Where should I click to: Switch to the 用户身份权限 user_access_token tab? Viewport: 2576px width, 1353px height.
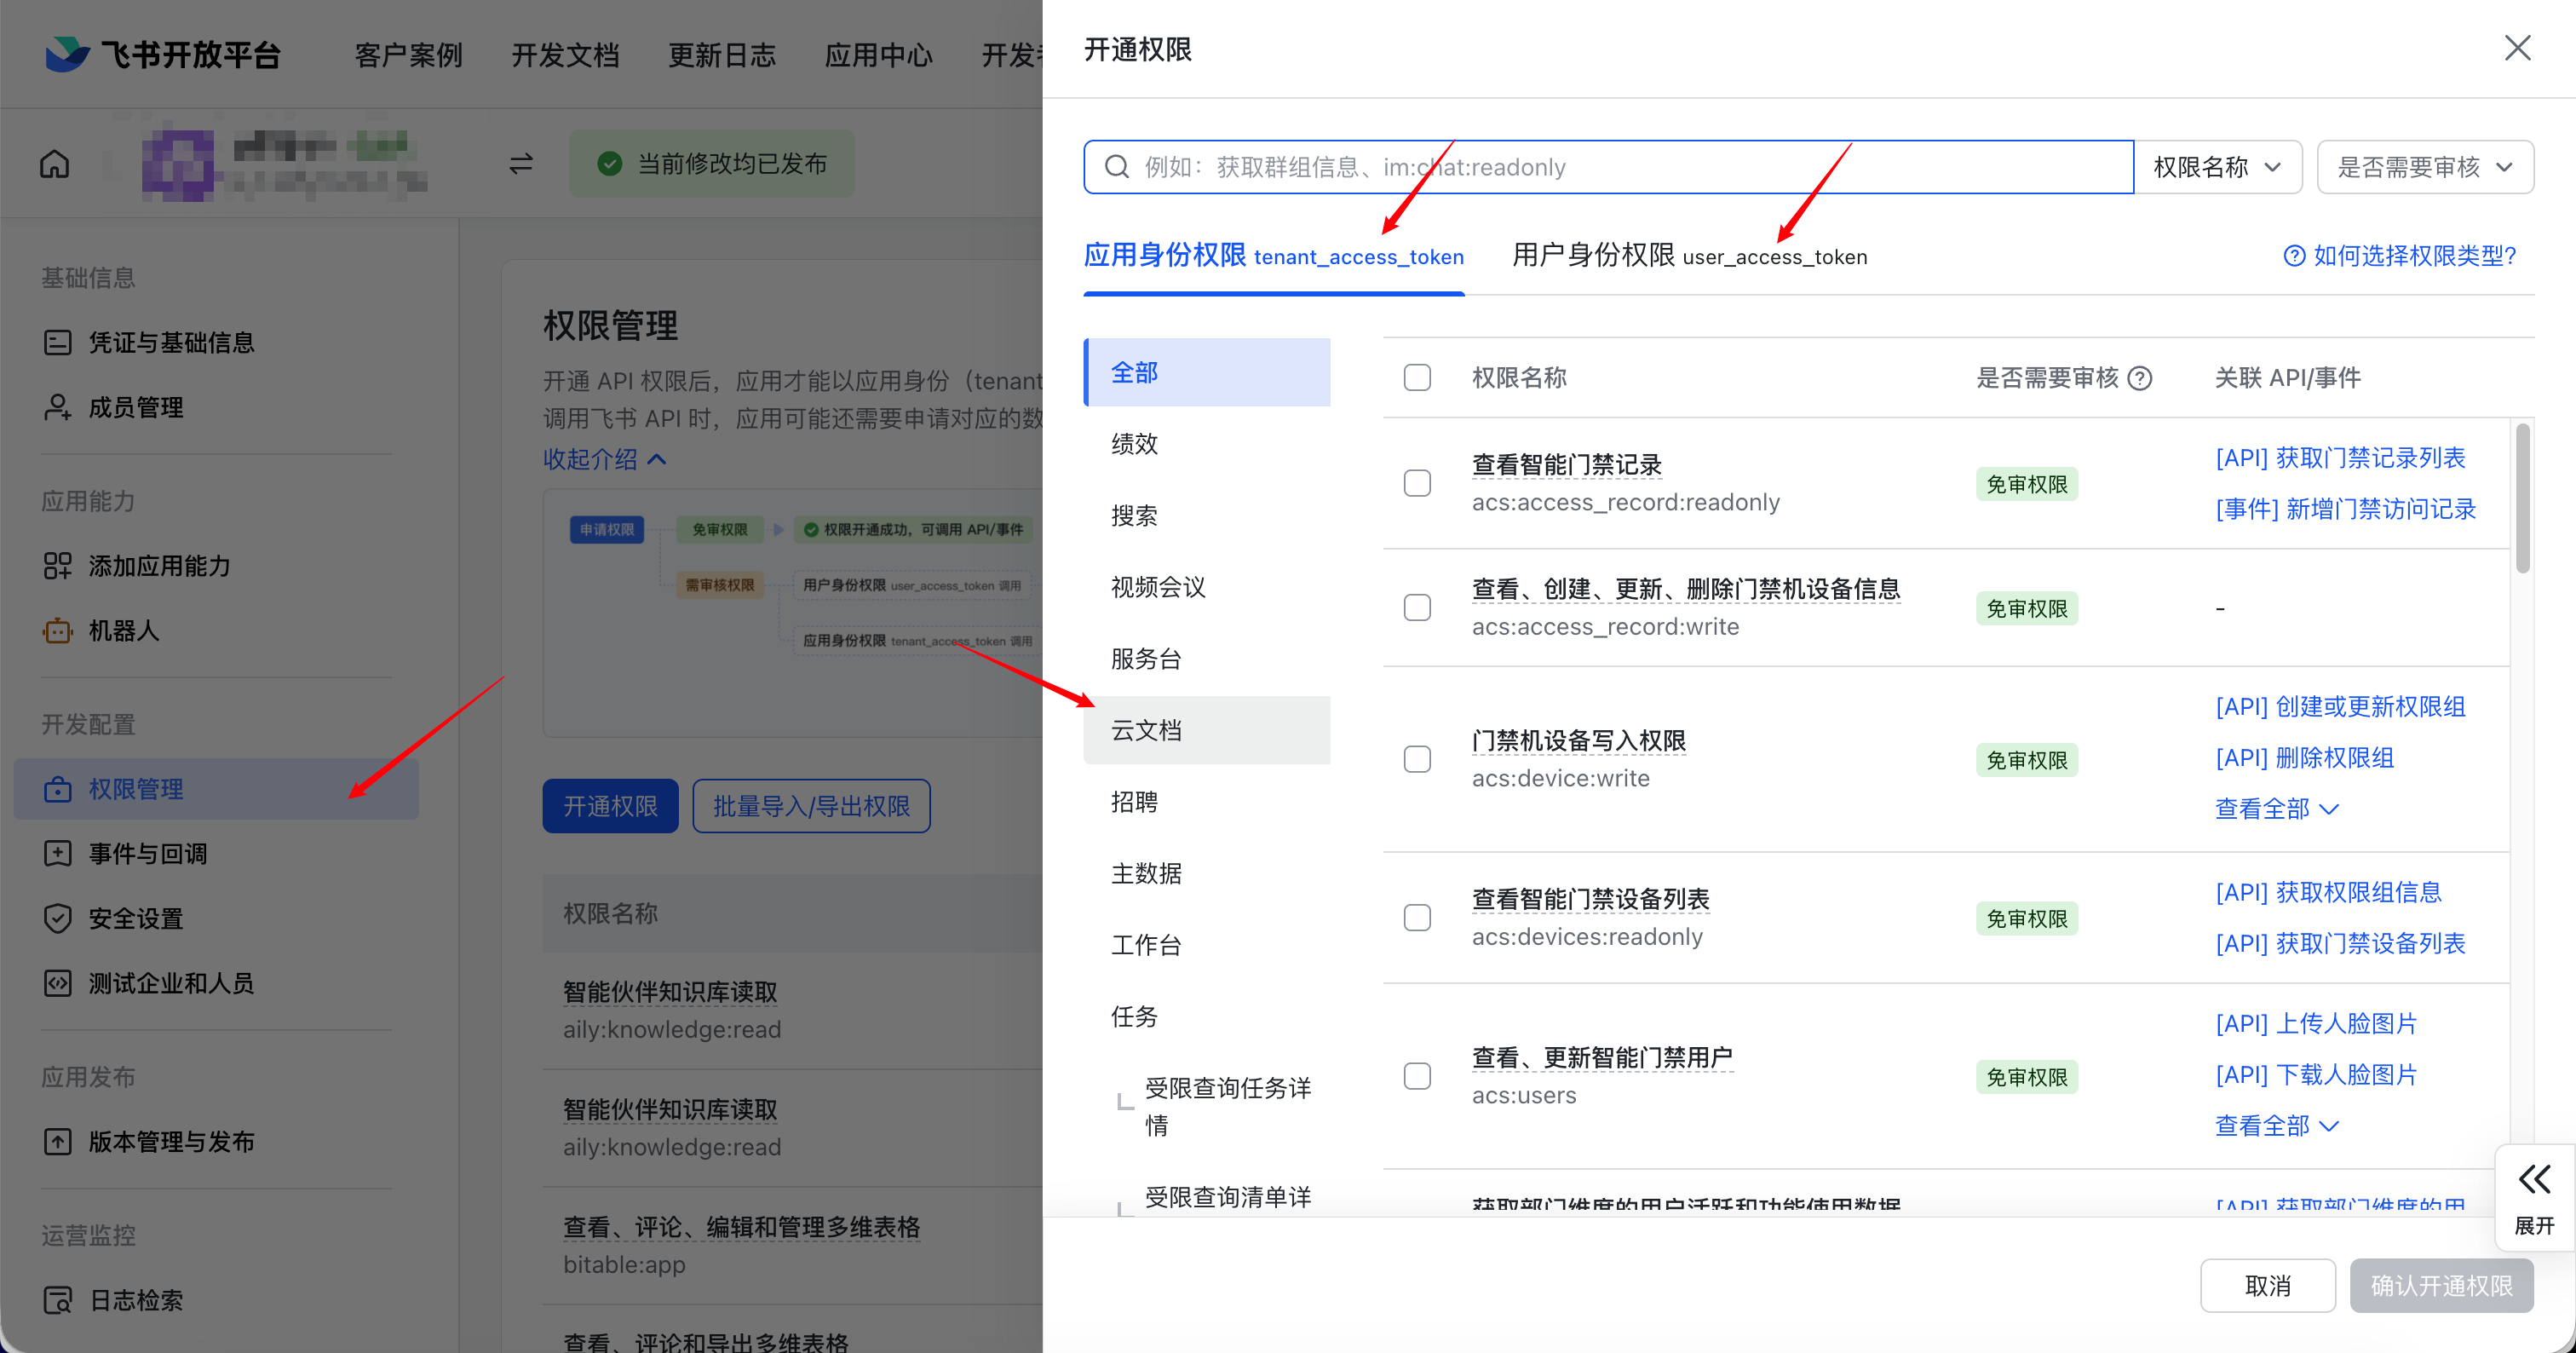point(1689,256)
